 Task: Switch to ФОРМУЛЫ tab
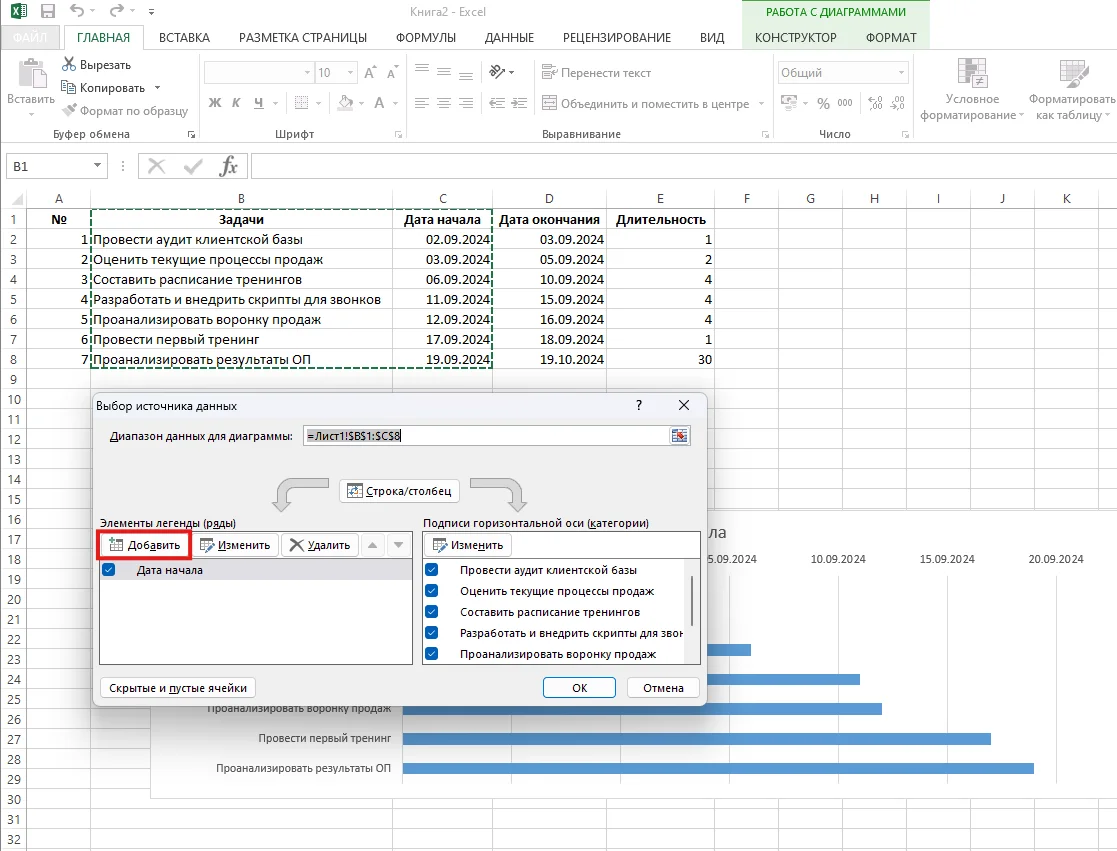[426, 38]
